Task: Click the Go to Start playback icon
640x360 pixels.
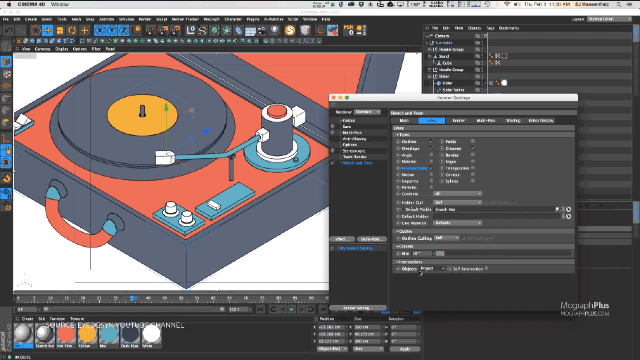Action: pos(260,309)
